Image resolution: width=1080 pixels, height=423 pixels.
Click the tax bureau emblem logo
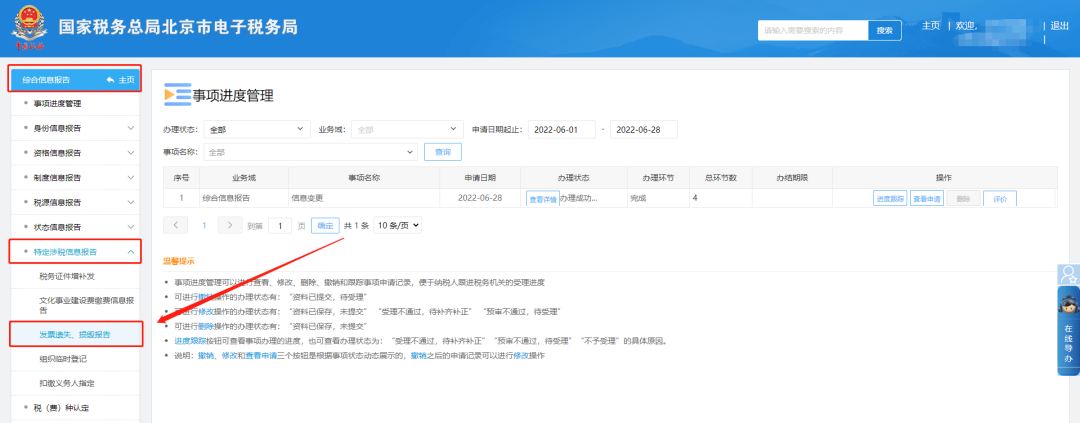tap(30, 30)
